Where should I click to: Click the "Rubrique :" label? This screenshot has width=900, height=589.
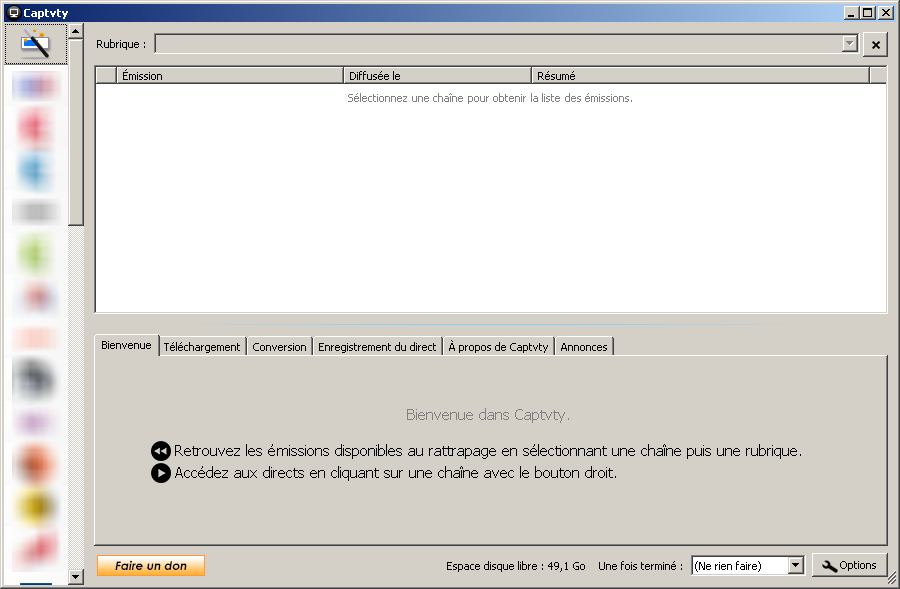(121, 44)
